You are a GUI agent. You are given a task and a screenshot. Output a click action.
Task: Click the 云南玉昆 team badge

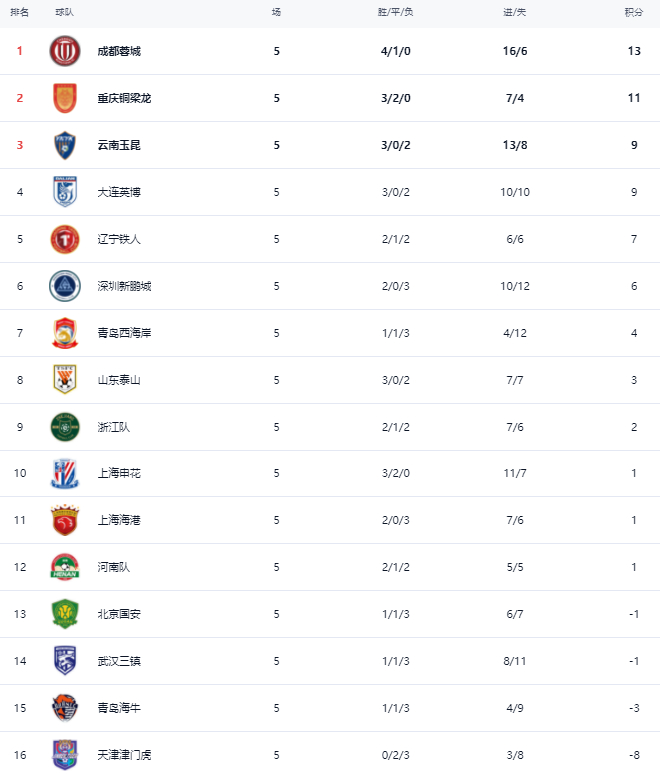65,145
